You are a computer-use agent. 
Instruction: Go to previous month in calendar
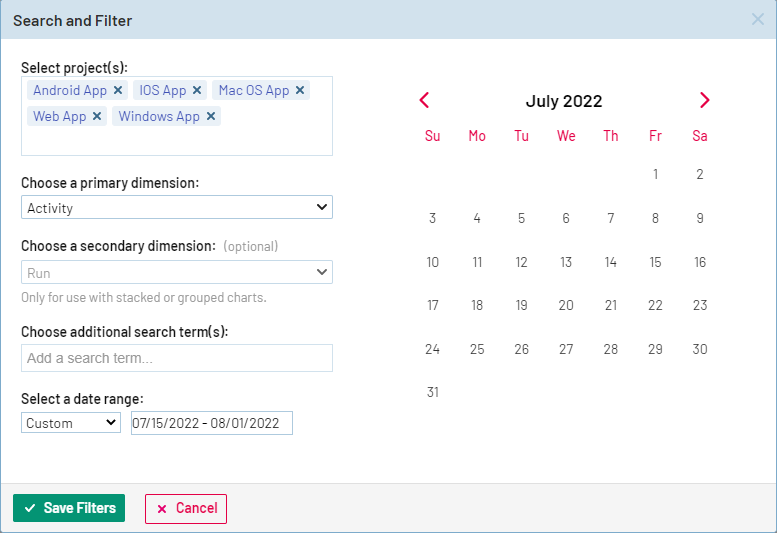click(424, 100)
